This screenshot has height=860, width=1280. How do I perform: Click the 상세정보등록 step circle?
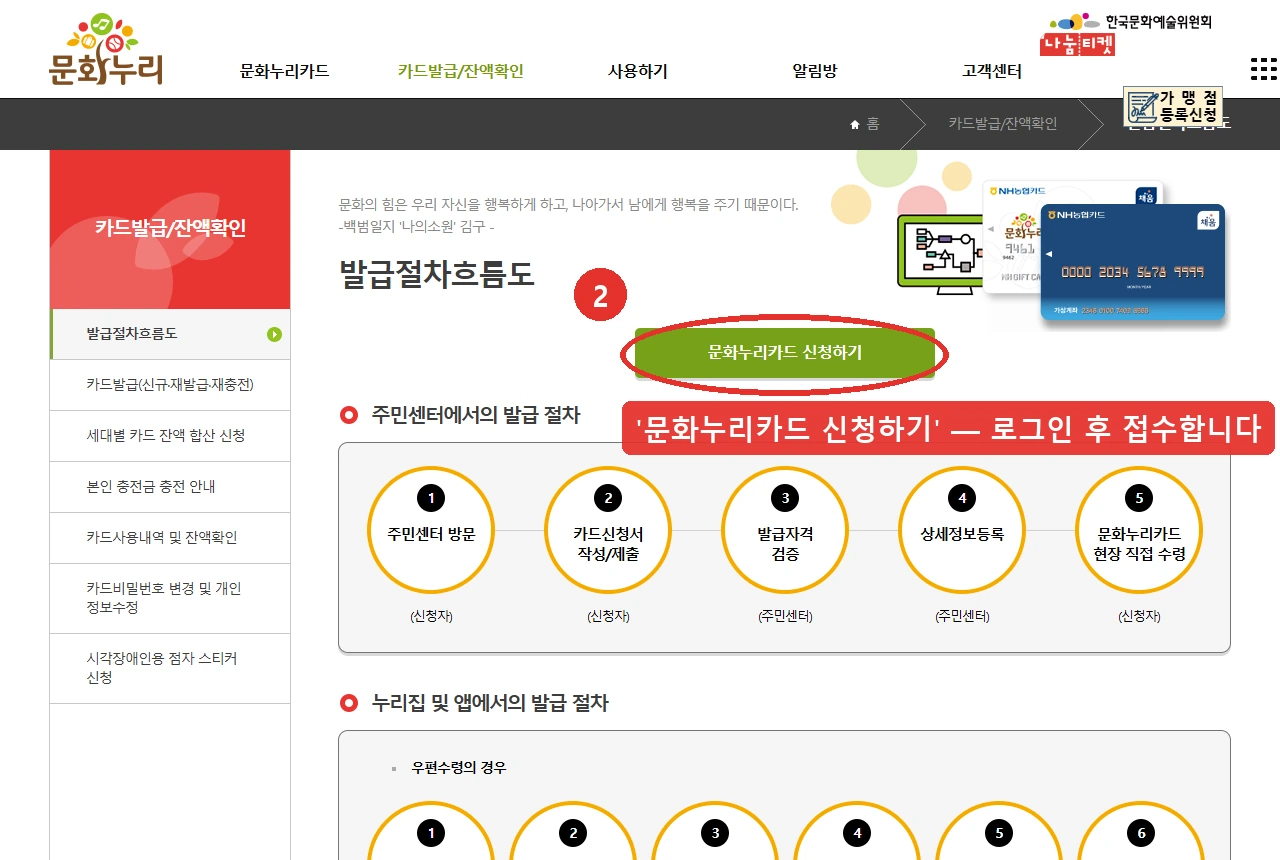962,530
